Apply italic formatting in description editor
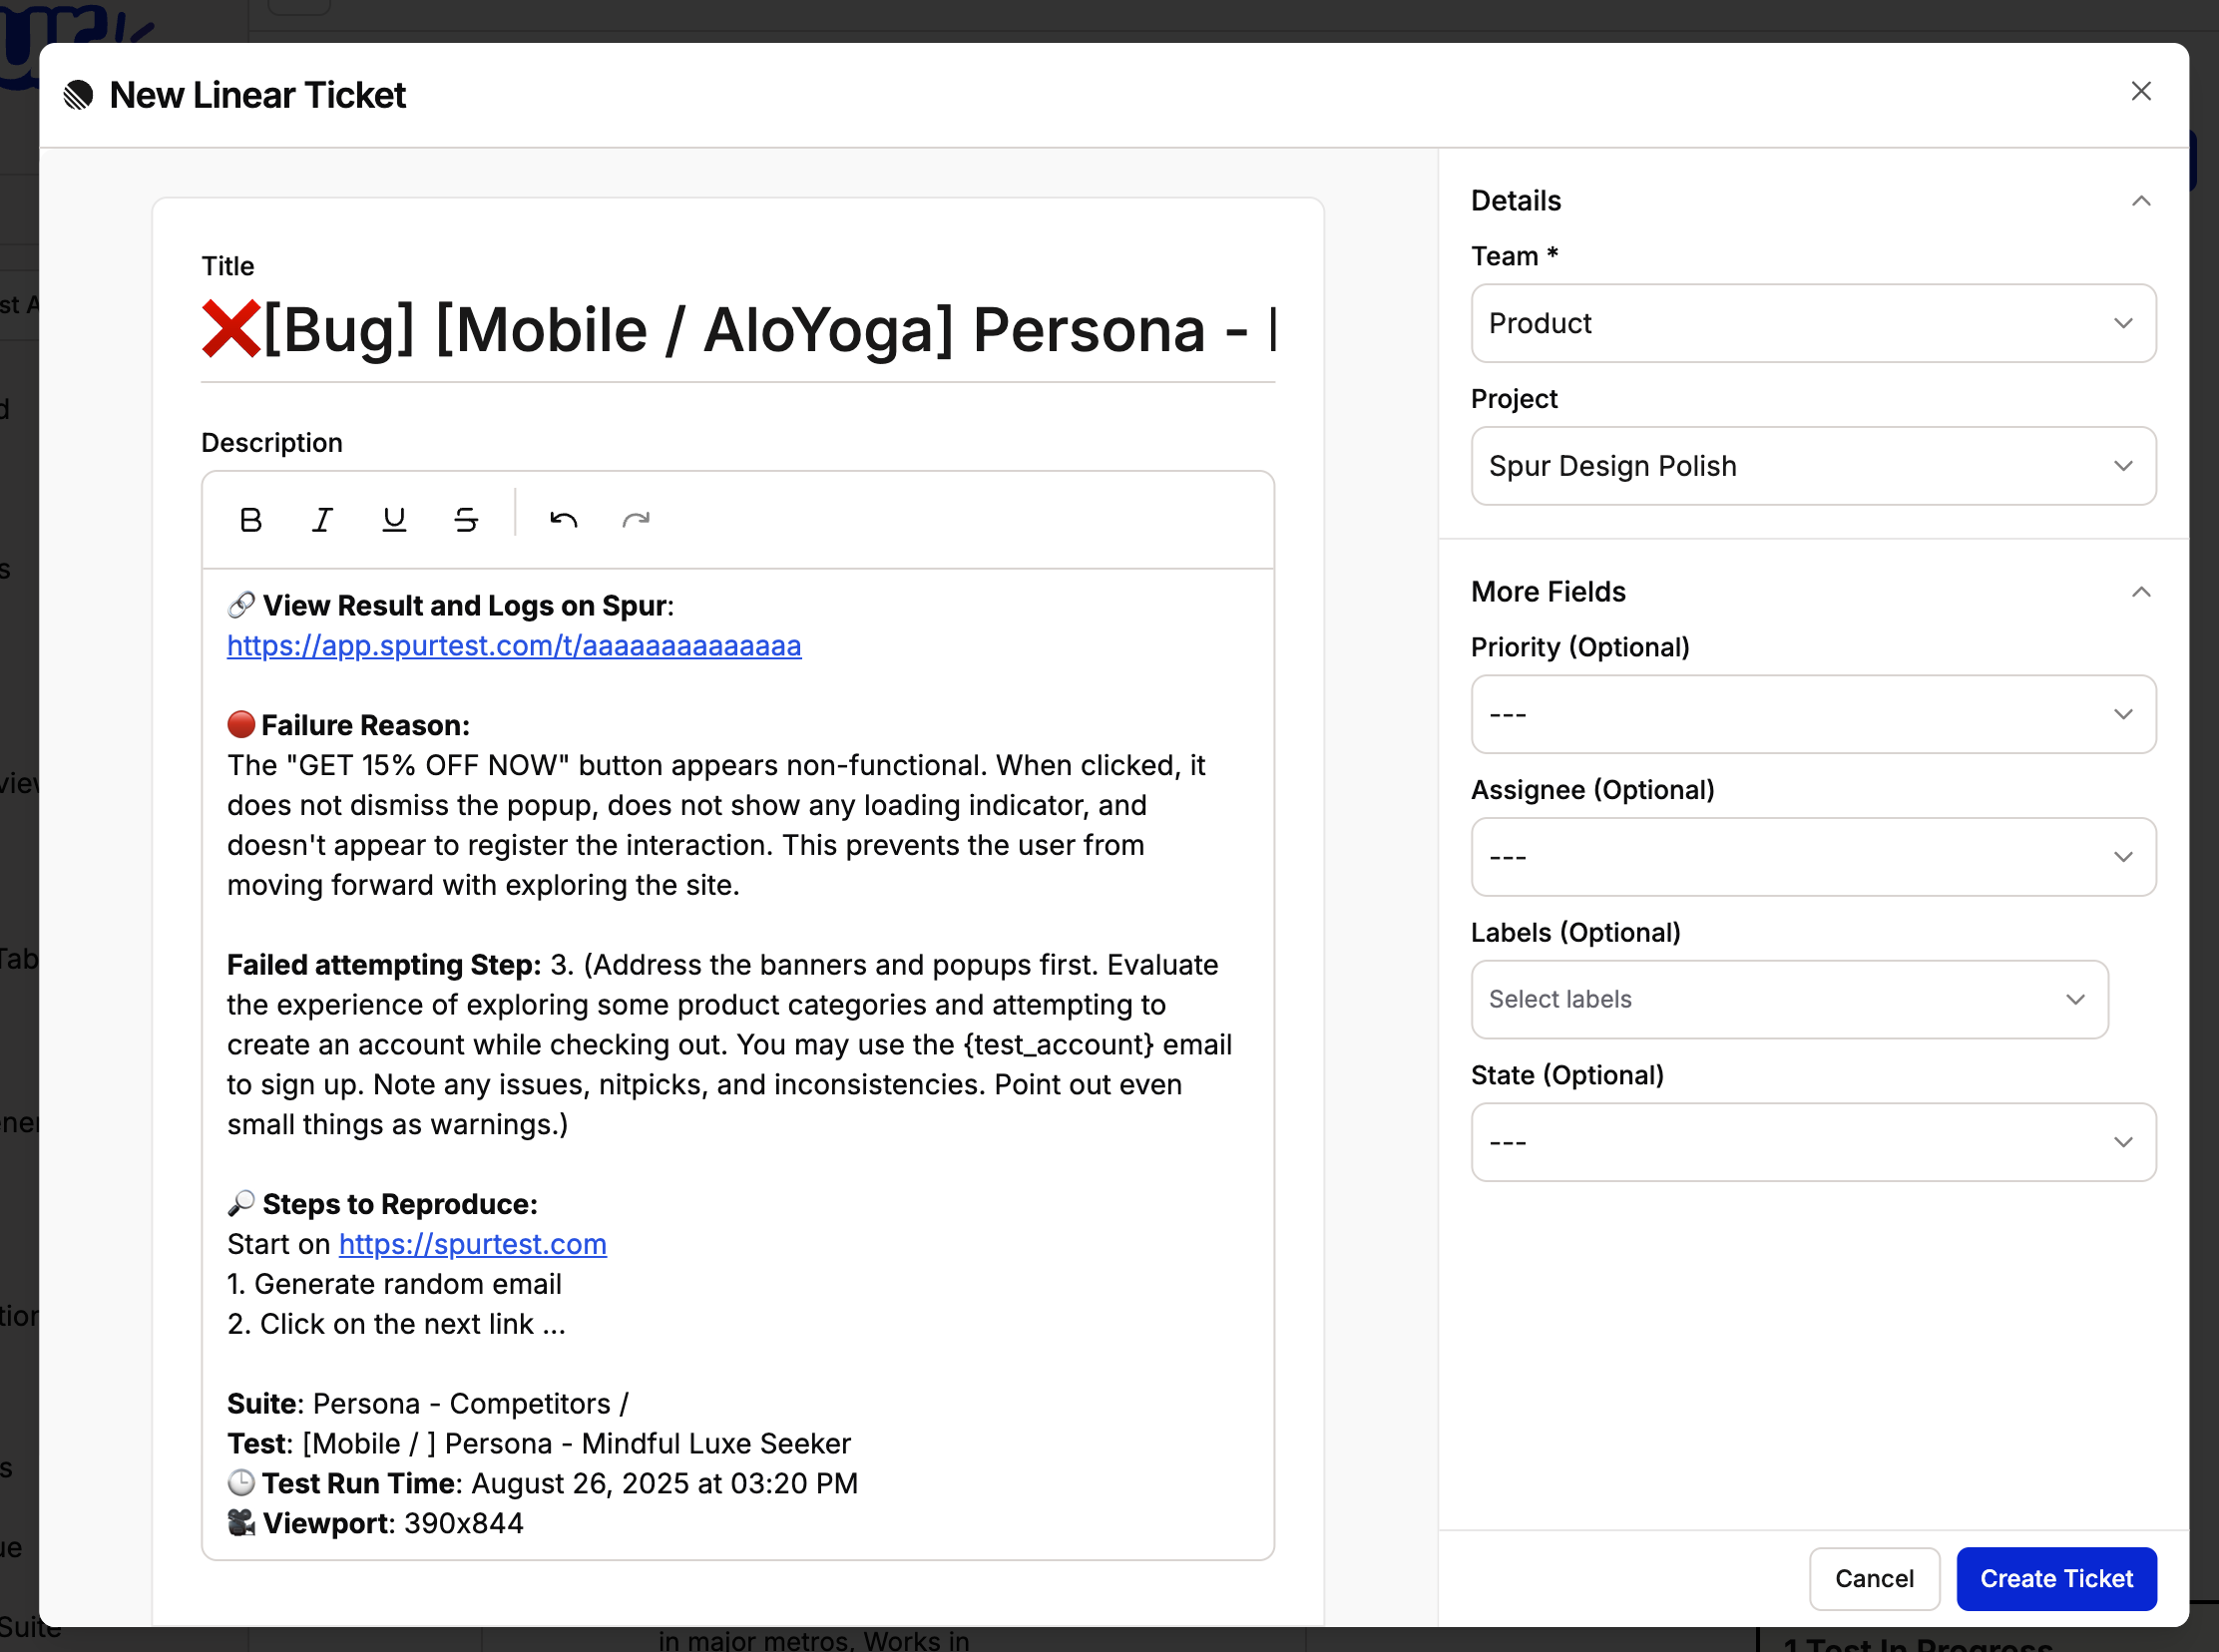The width and height of the screenshot is (2219, 1652). point(322,520)
